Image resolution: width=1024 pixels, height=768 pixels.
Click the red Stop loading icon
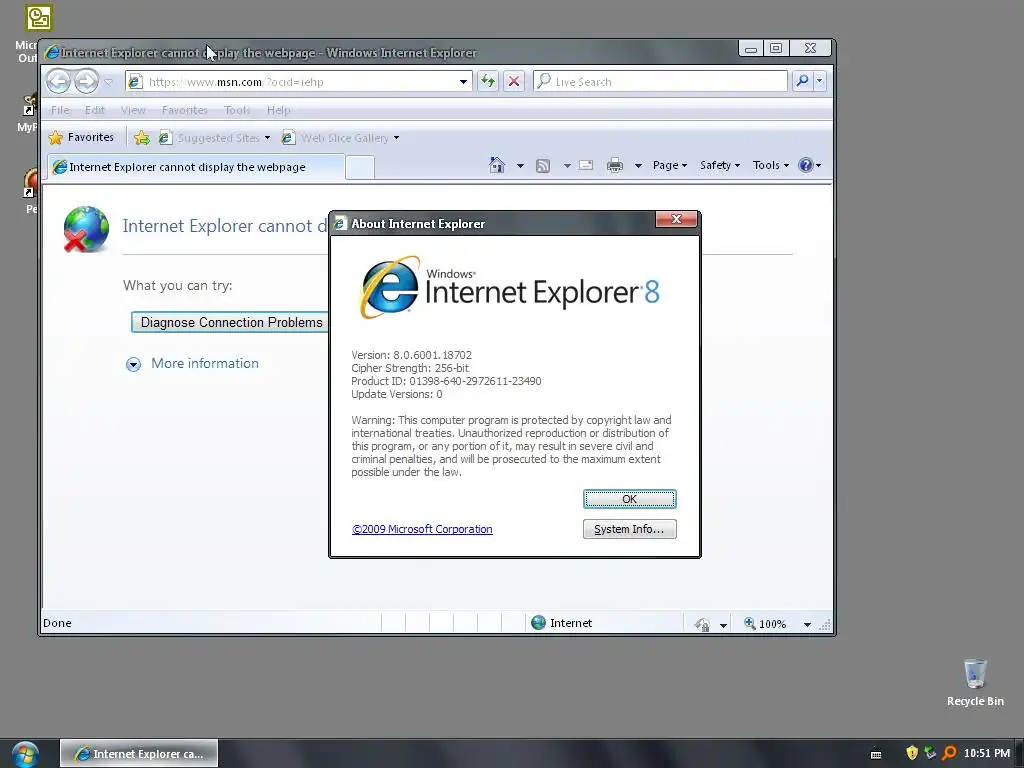pyautogui.click(x=514, y=82)
